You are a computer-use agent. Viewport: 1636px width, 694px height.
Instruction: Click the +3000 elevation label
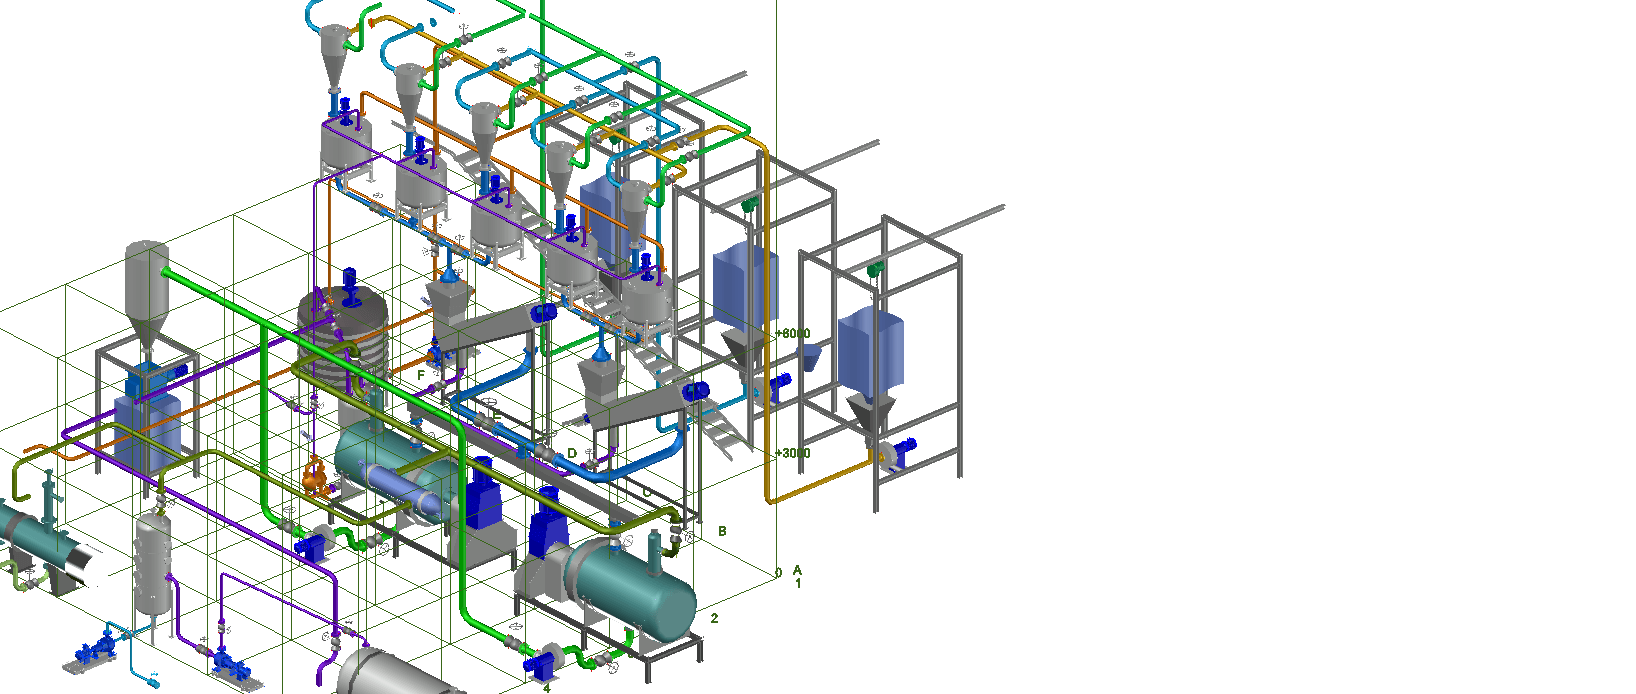[x=793, y=453]
